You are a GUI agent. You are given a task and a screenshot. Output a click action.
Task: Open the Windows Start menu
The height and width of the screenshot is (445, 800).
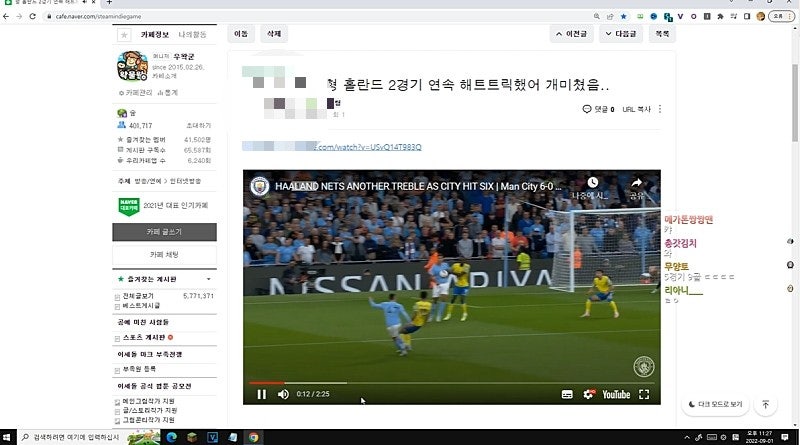tap(7, 437)
